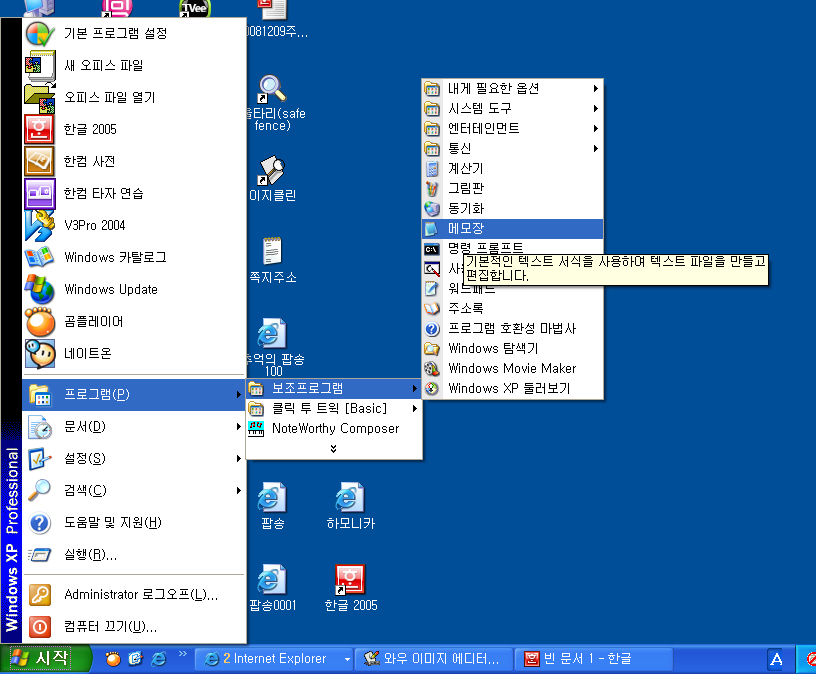The height and width of the screenshot is (674, 816).
Task: Select the 보조프로그램 accessories folder entry
Action: coord(334,388)
